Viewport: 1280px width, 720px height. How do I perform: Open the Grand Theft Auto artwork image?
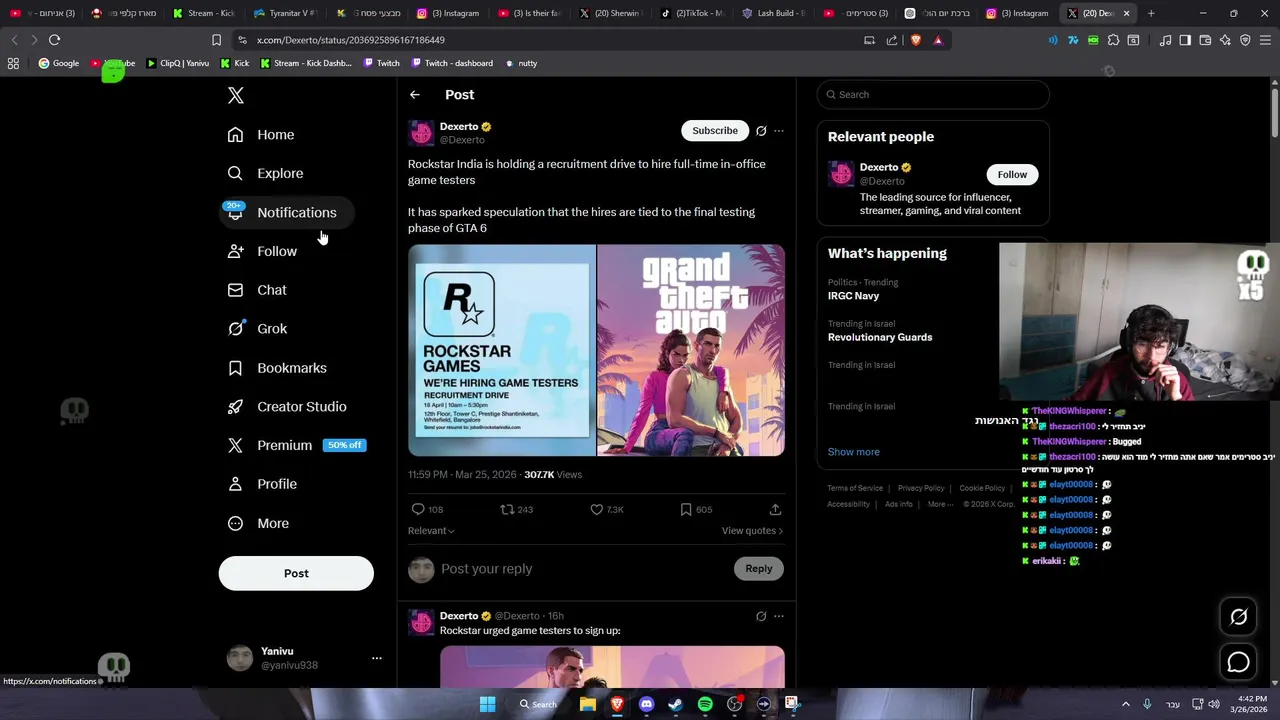[x=691, y=350]
